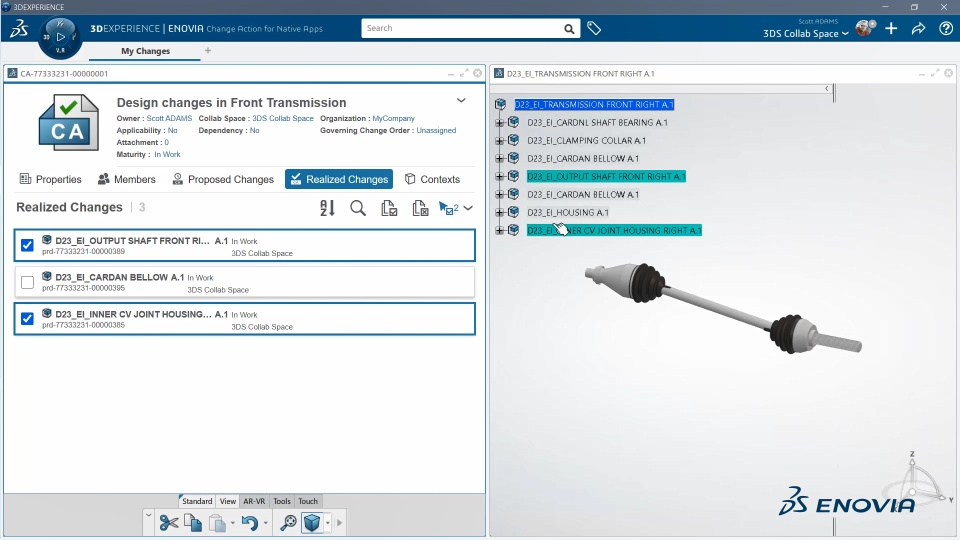
Task: Open the Touch action bar section
Action: pyautogui.click(x=308, y=501)
